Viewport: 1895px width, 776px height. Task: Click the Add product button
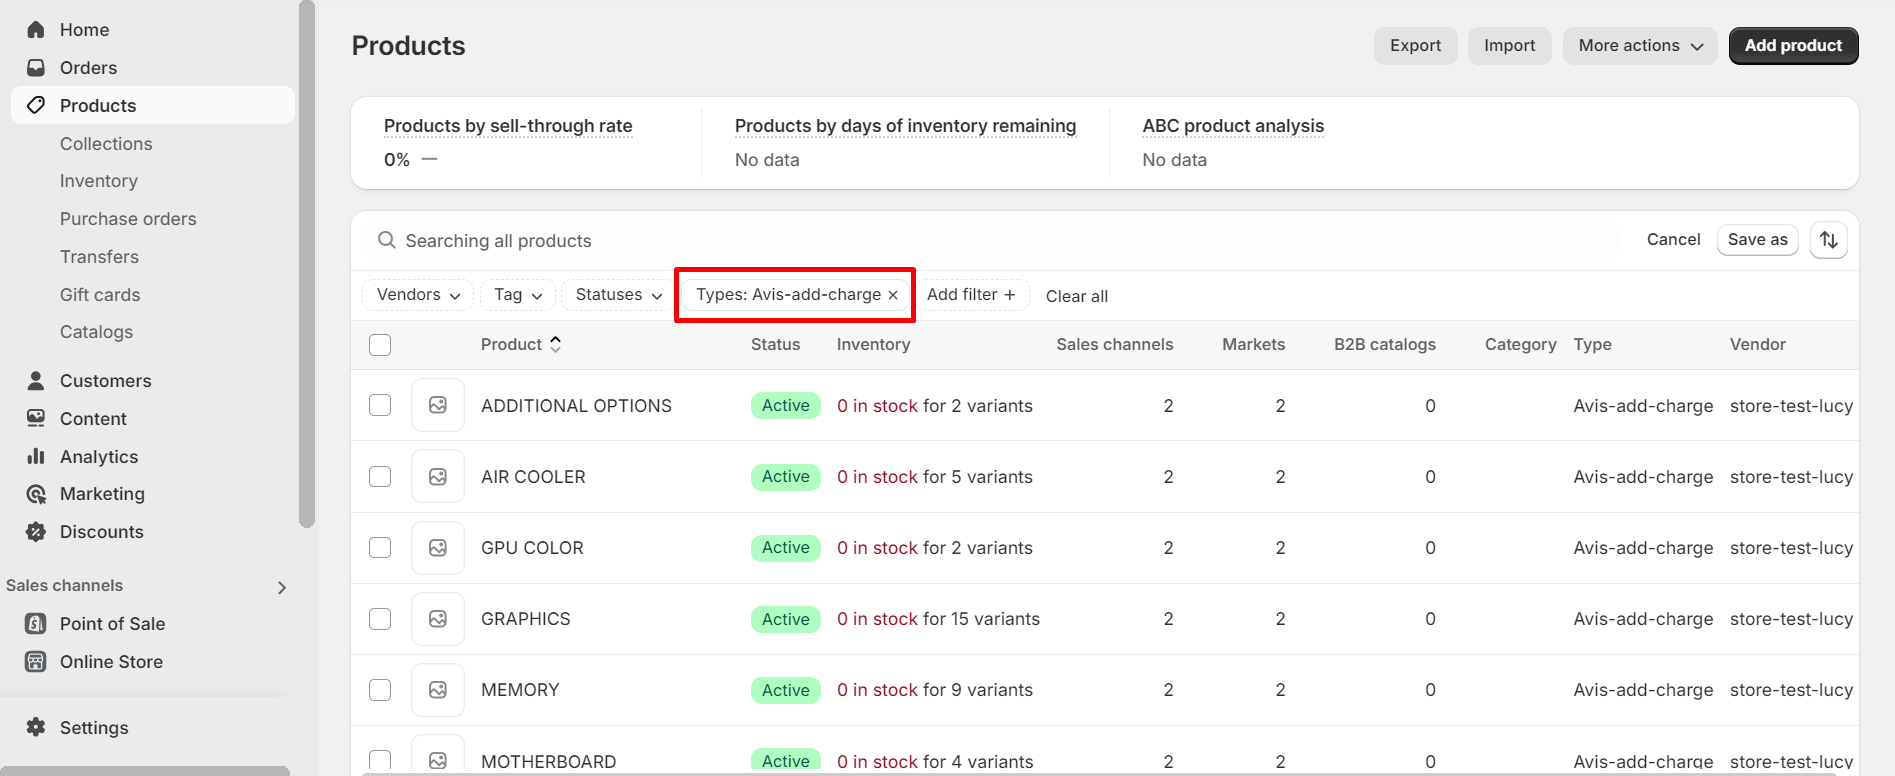point(1792,46)
